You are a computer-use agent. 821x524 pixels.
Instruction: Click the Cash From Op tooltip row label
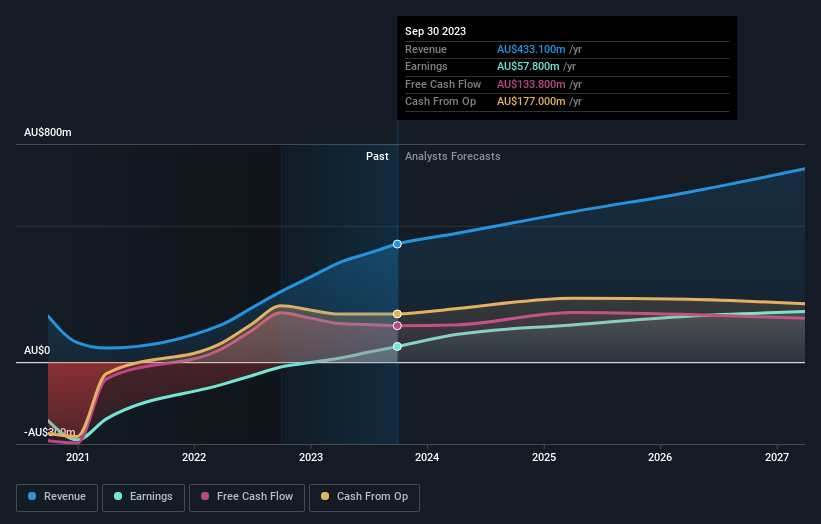[x=440, y=102]
